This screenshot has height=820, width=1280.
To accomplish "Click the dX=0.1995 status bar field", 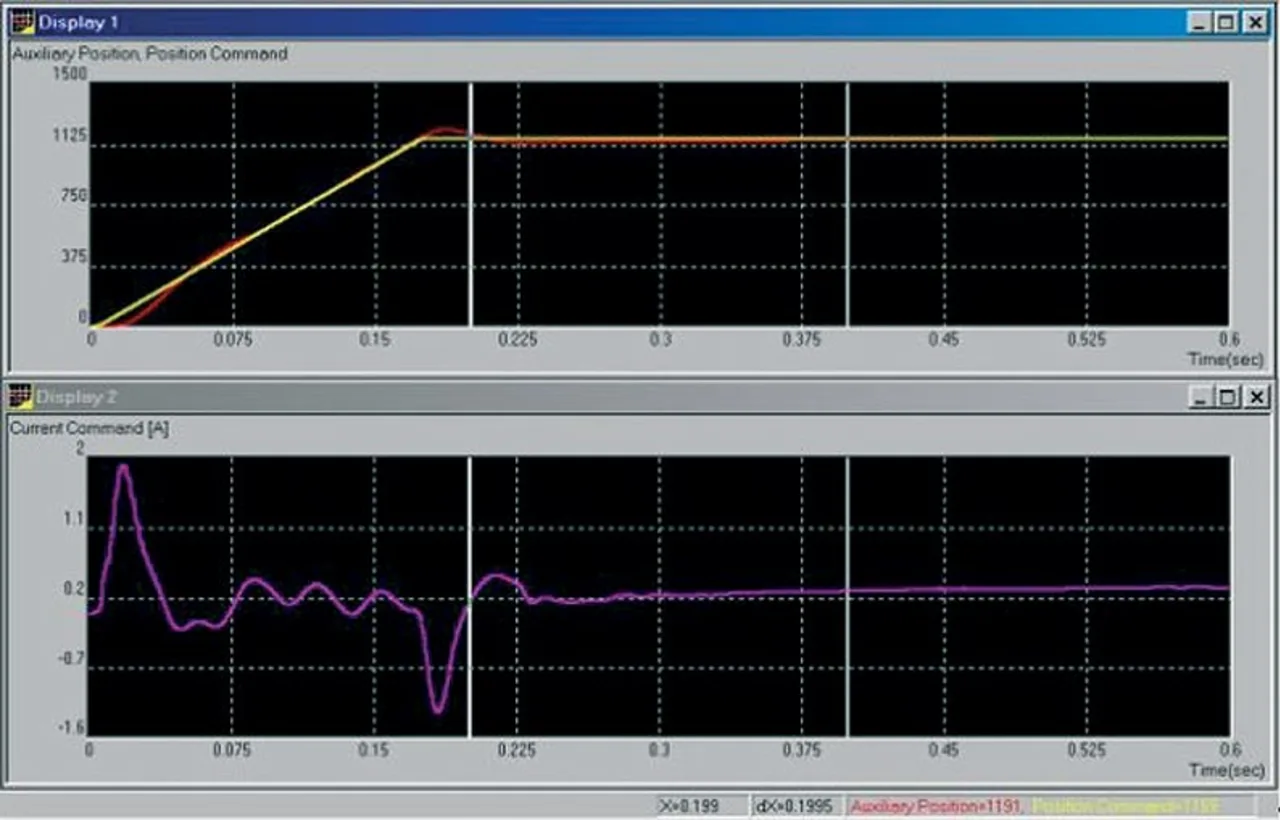I will click(x=797, y=806).
